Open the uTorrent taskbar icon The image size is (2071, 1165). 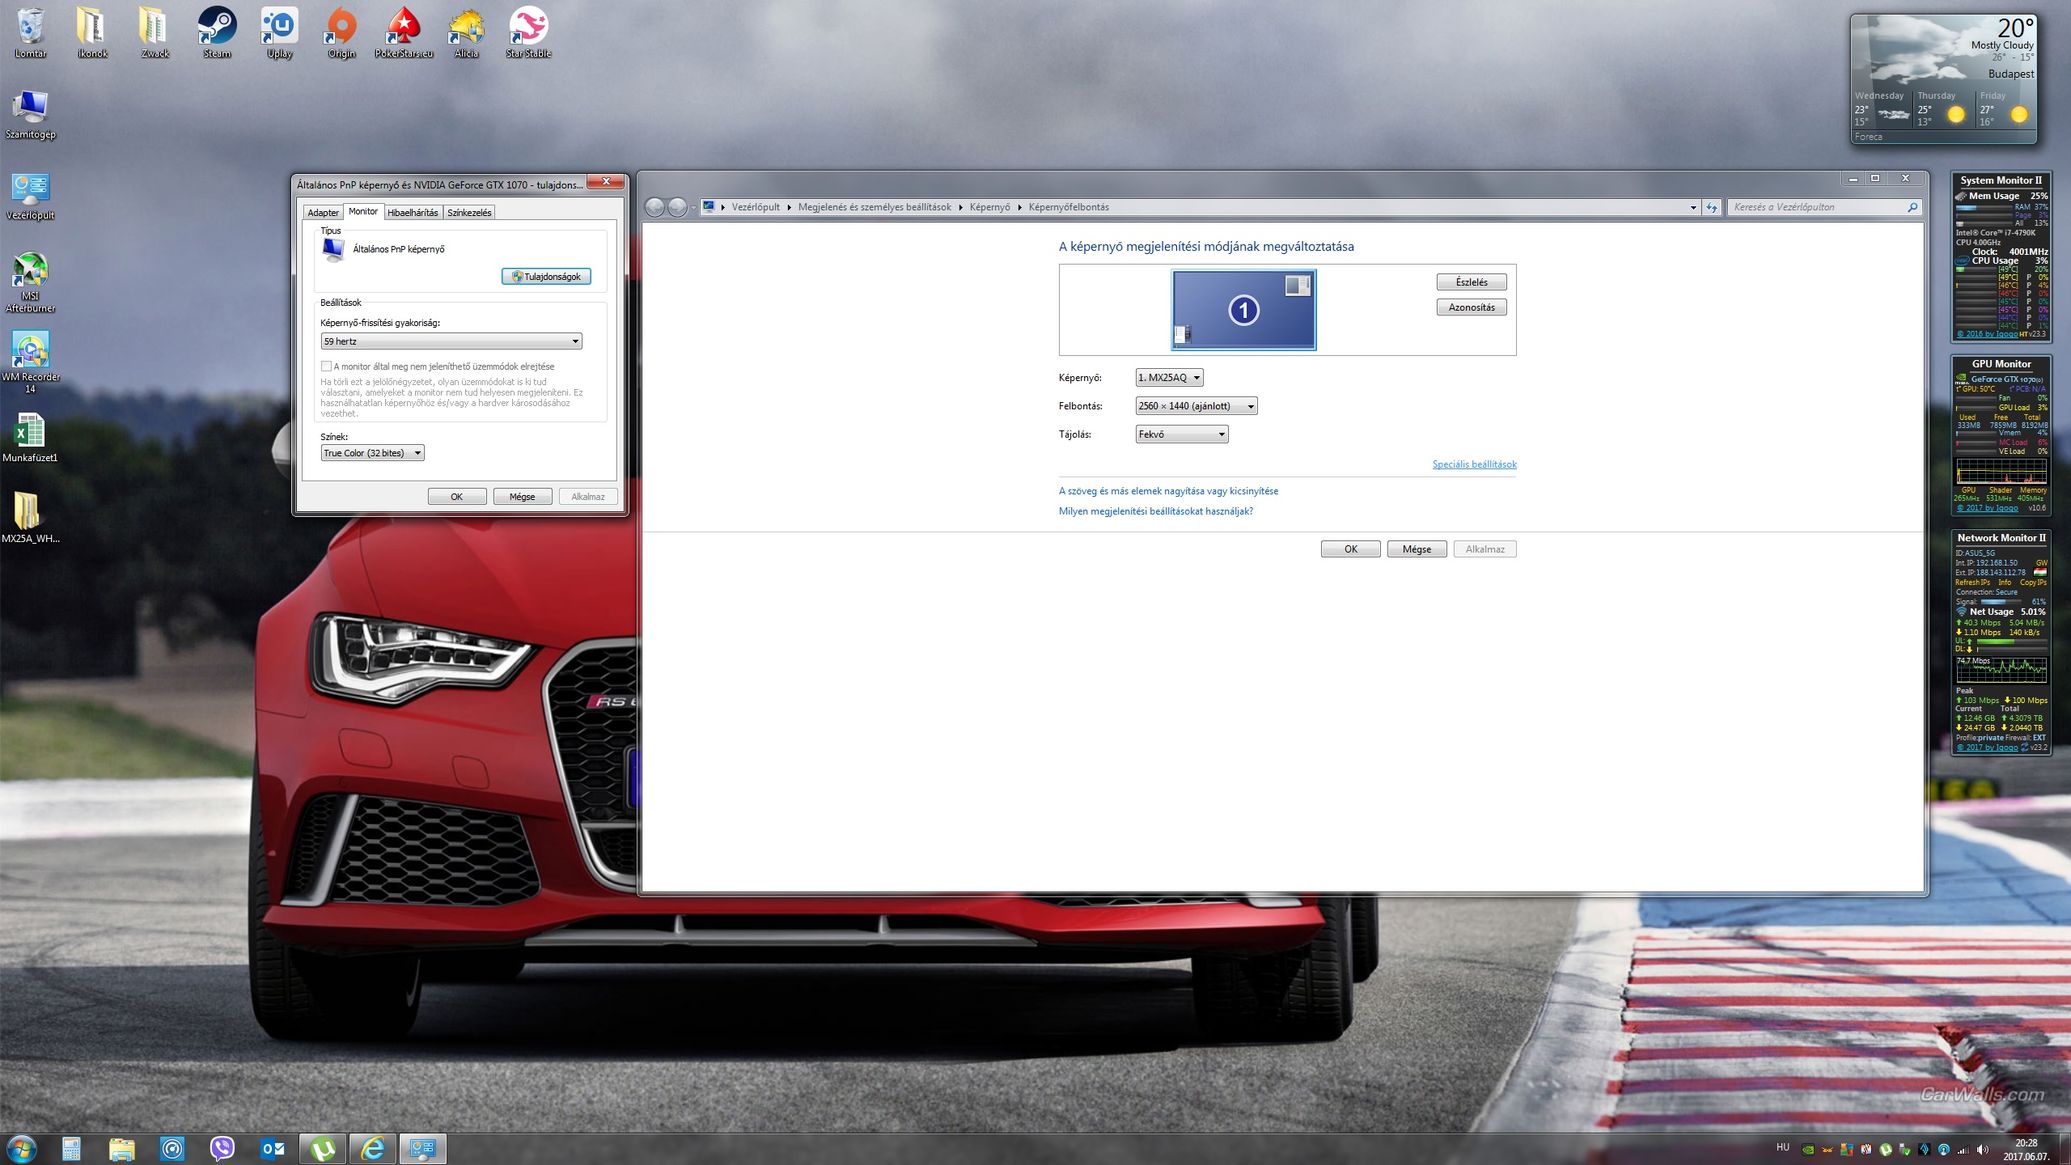(x=322, y=1149)
